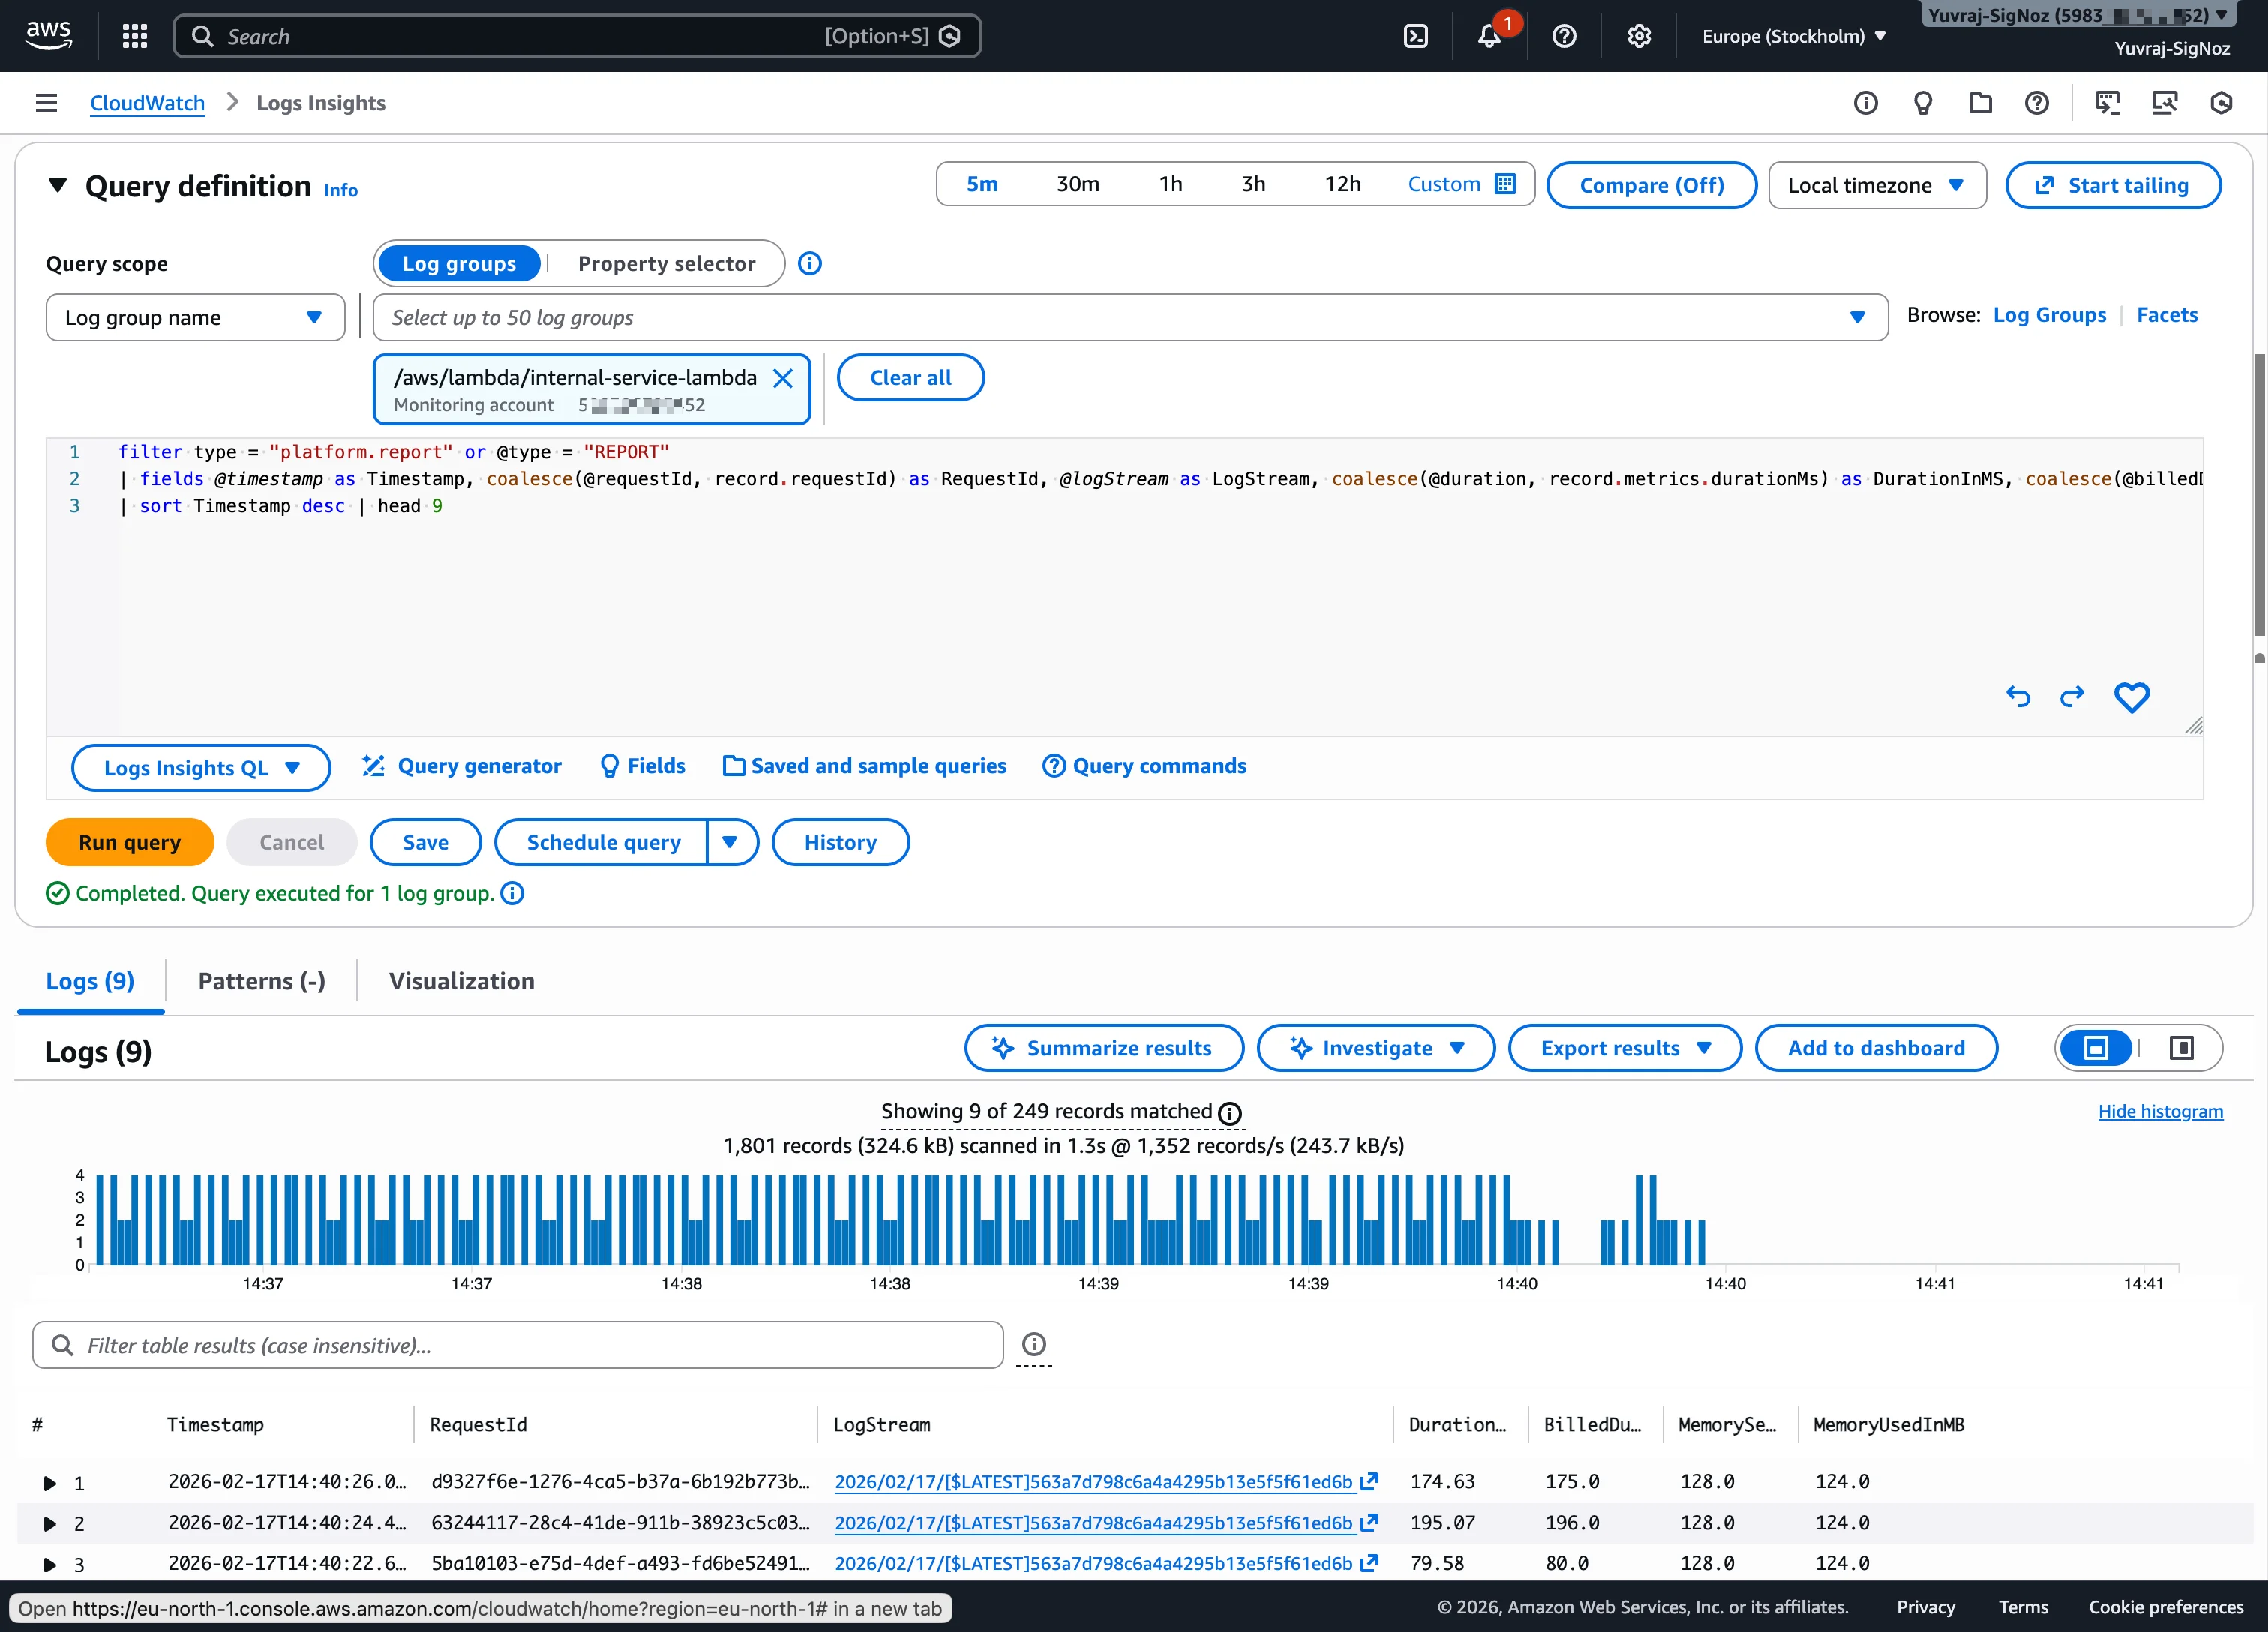Undo the last query edit
The height and width of the screenshot is (1632, 2268).
pos(2018,697)
